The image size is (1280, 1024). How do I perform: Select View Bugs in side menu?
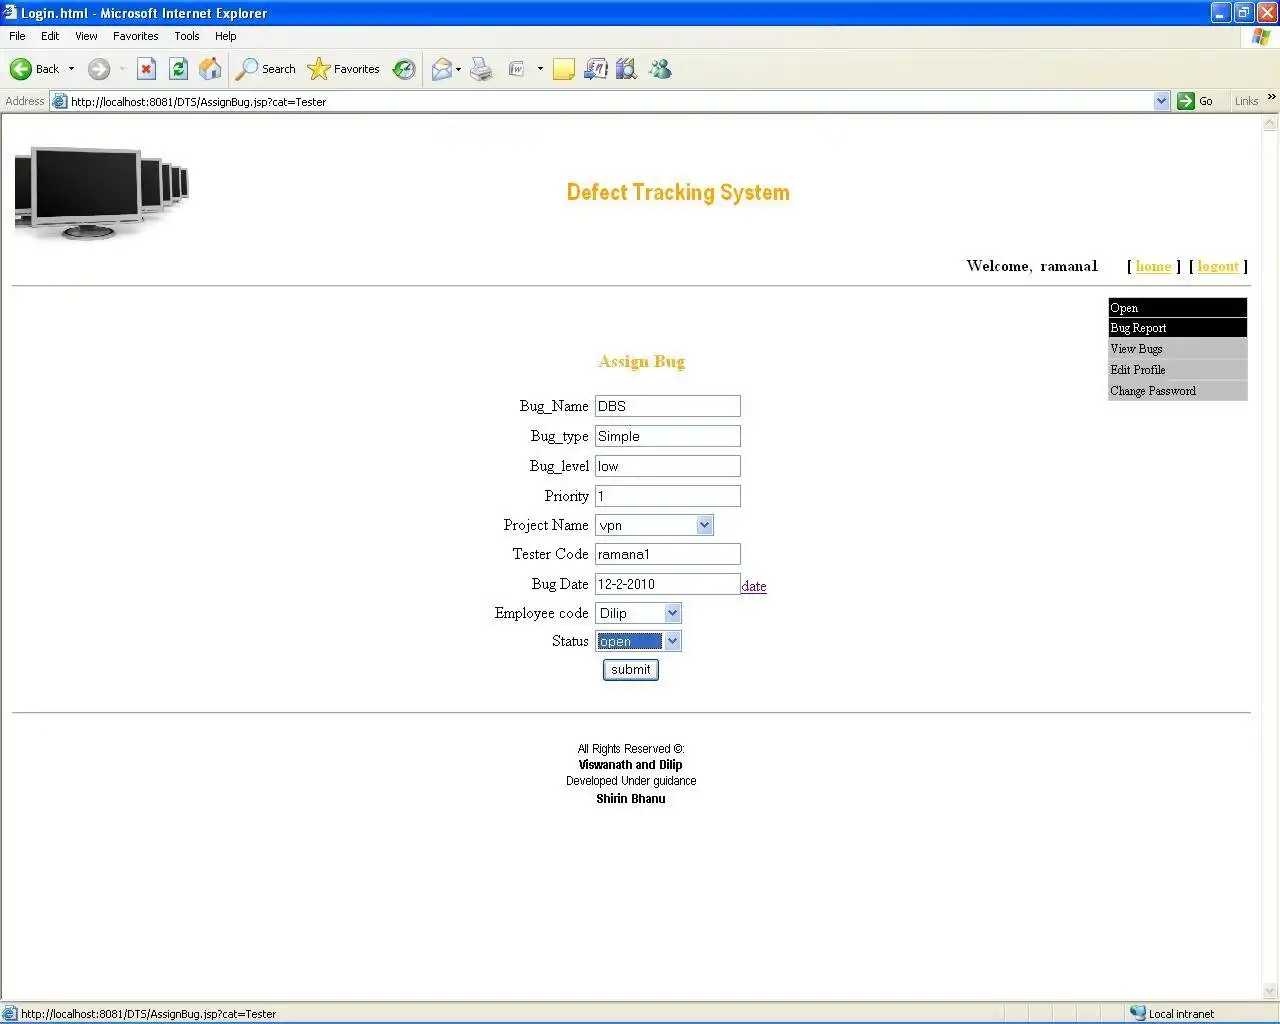coord(1177,349)
